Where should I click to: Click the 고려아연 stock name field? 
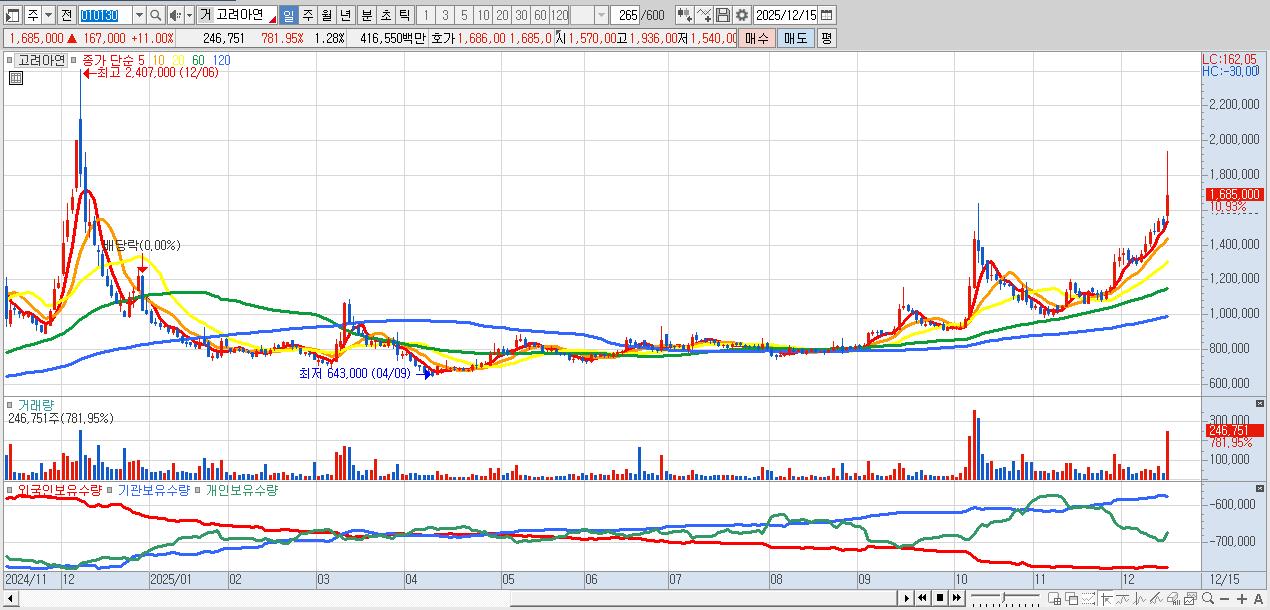pos(245,15)
